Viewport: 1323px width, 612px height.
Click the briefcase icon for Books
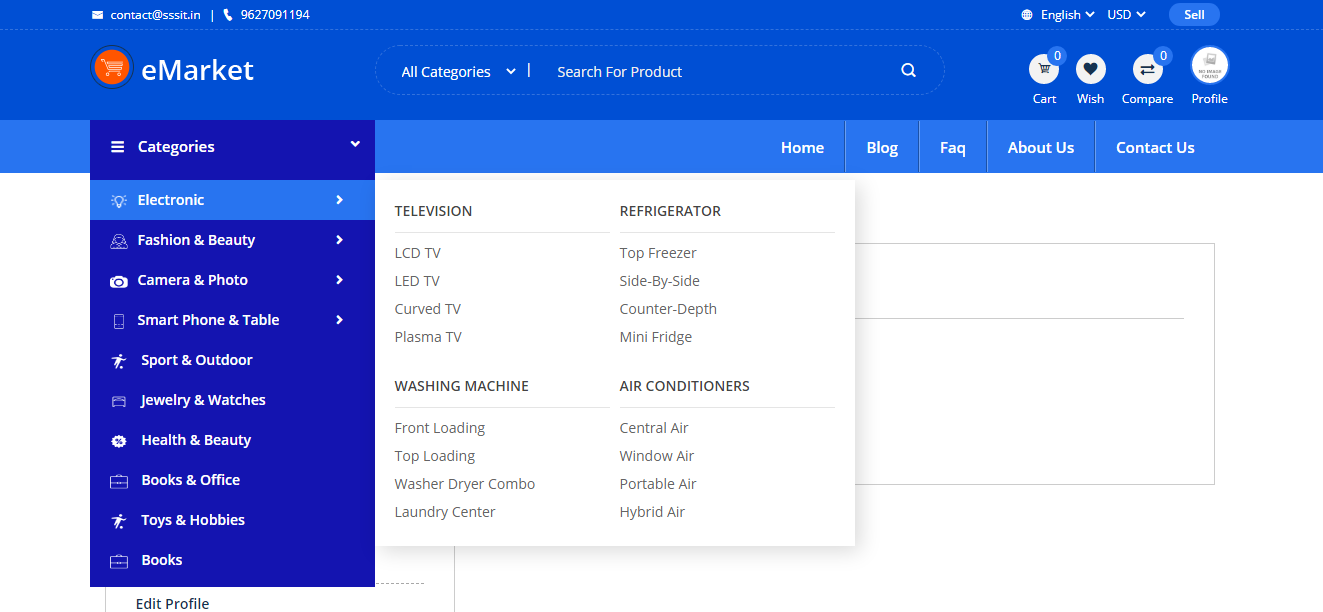click(x=119, y=561)
